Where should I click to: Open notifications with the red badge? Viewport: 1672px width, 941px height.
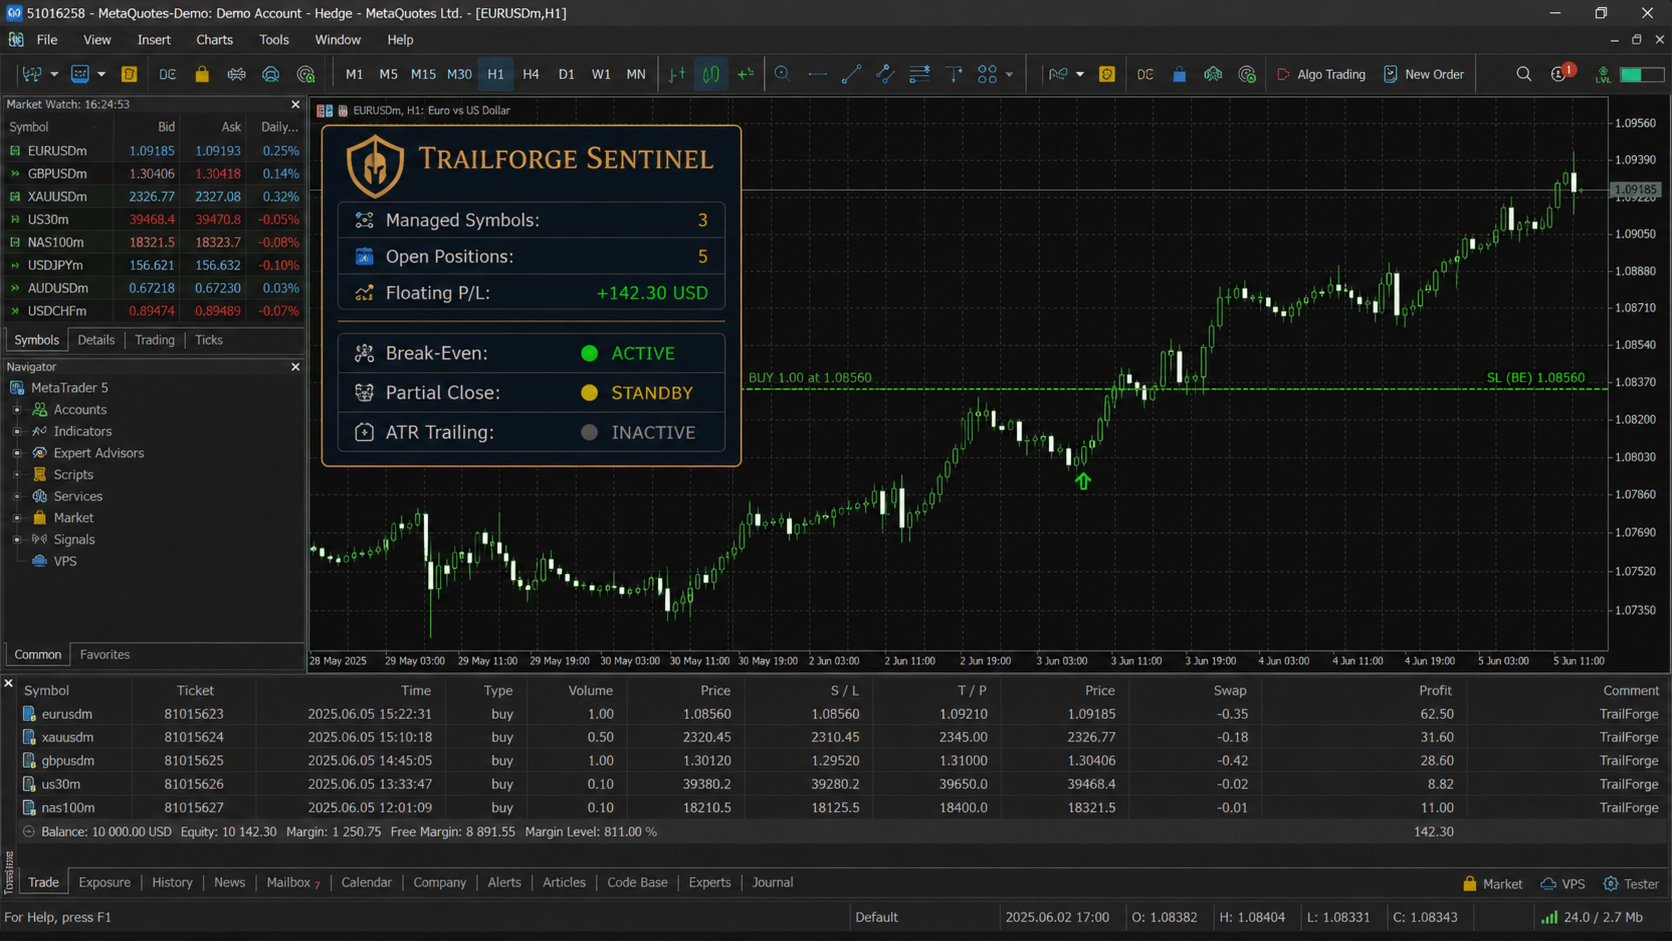[x=1561, y=73]
